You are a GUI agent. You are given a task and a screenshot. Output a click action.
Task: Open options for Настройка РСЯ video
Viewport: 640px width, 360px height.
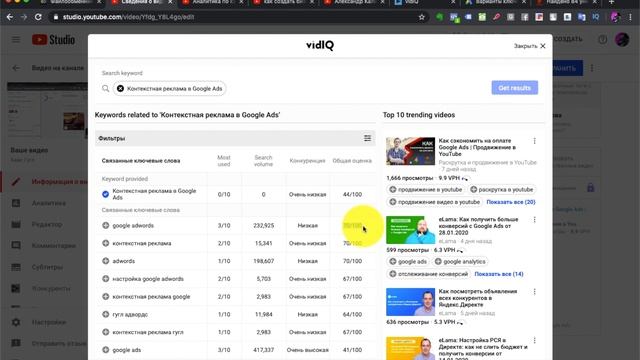(534, 340)
